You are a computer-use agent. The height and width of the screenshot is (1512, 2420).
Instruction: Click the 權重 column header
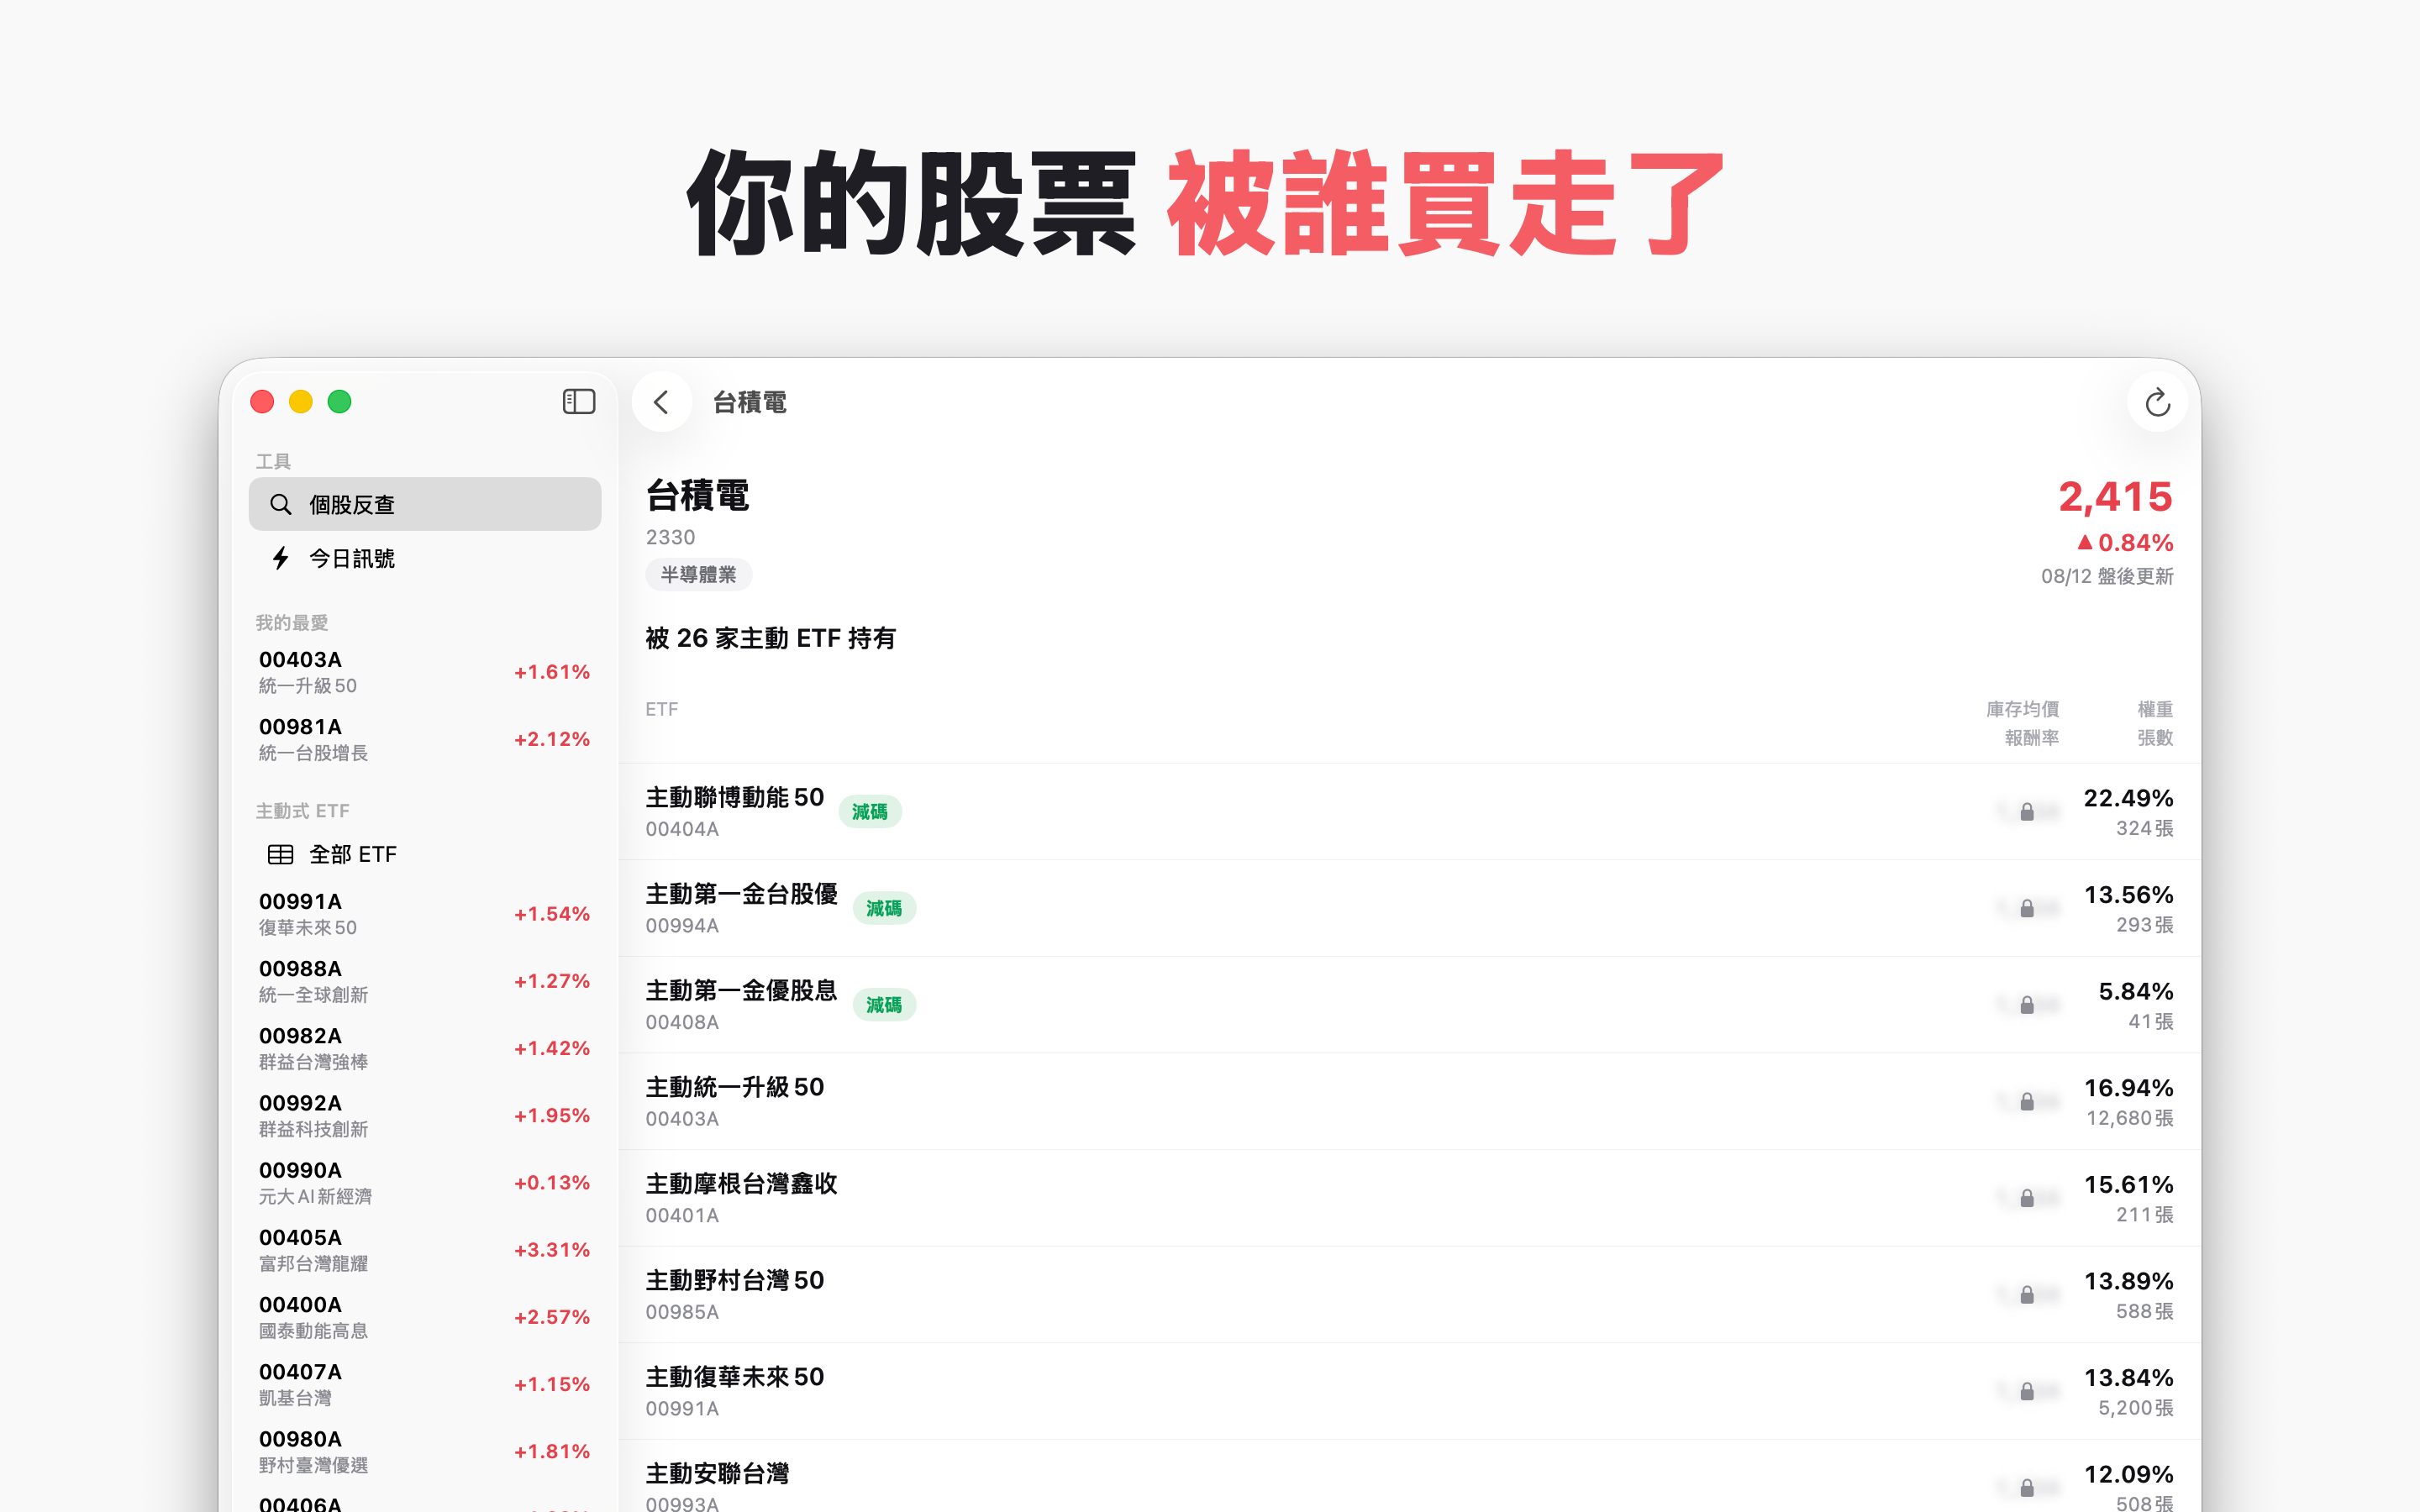pyautogui.click(x=2155, y=709)
